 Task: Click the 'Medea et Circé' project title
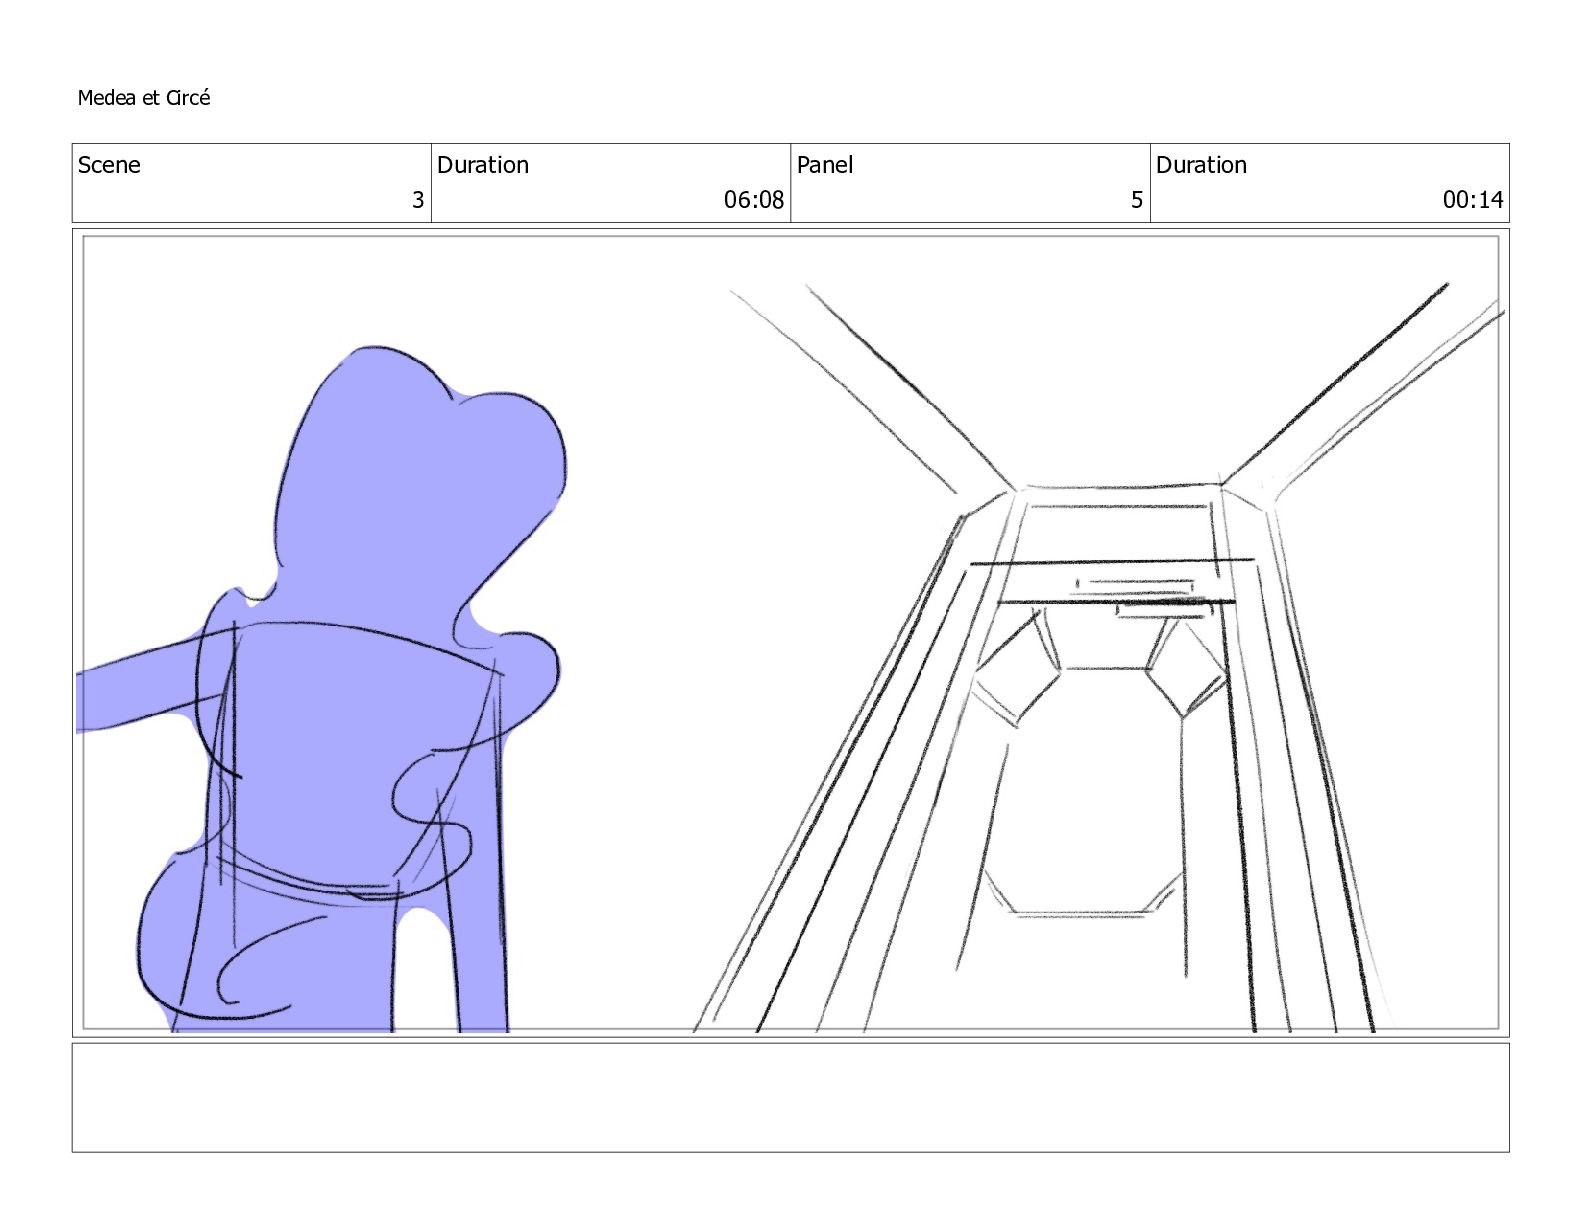tap(144, 98)
